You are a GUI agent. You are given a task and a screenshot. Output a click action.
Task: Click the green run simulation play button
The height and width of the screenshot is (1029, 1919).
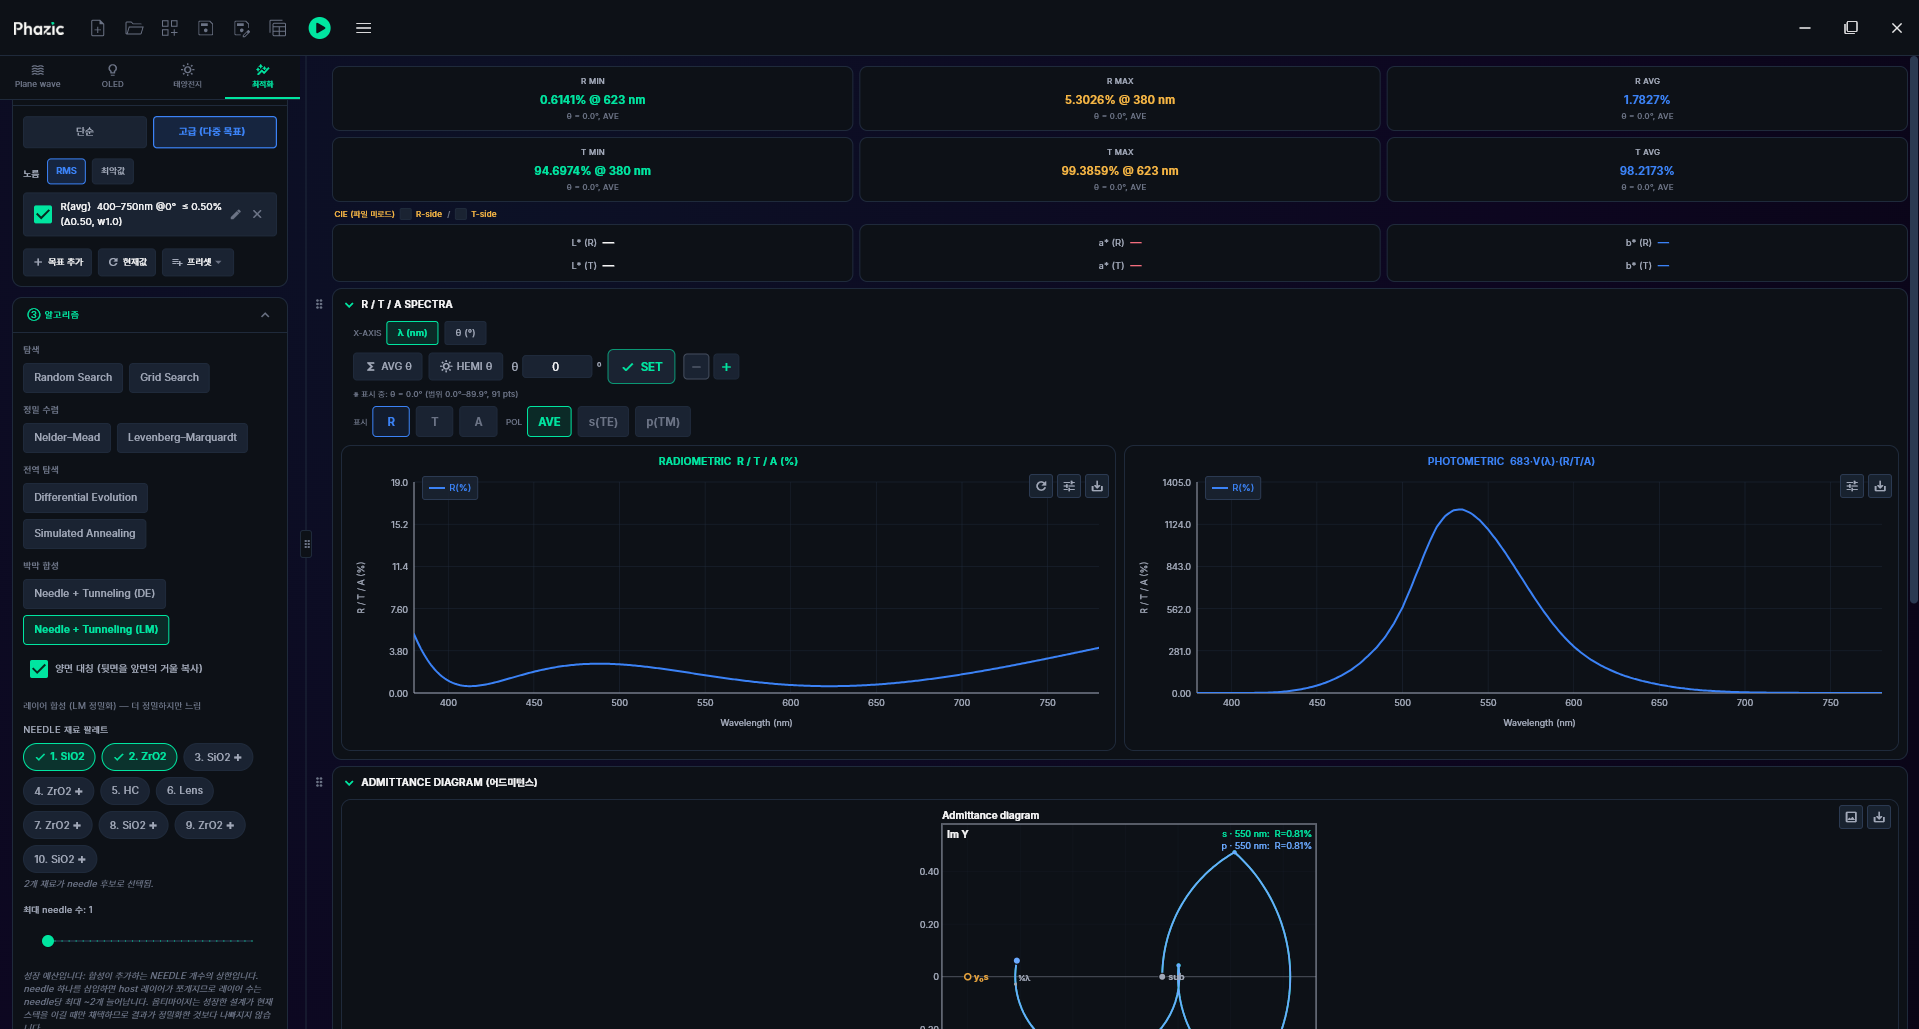click(319, 28)
